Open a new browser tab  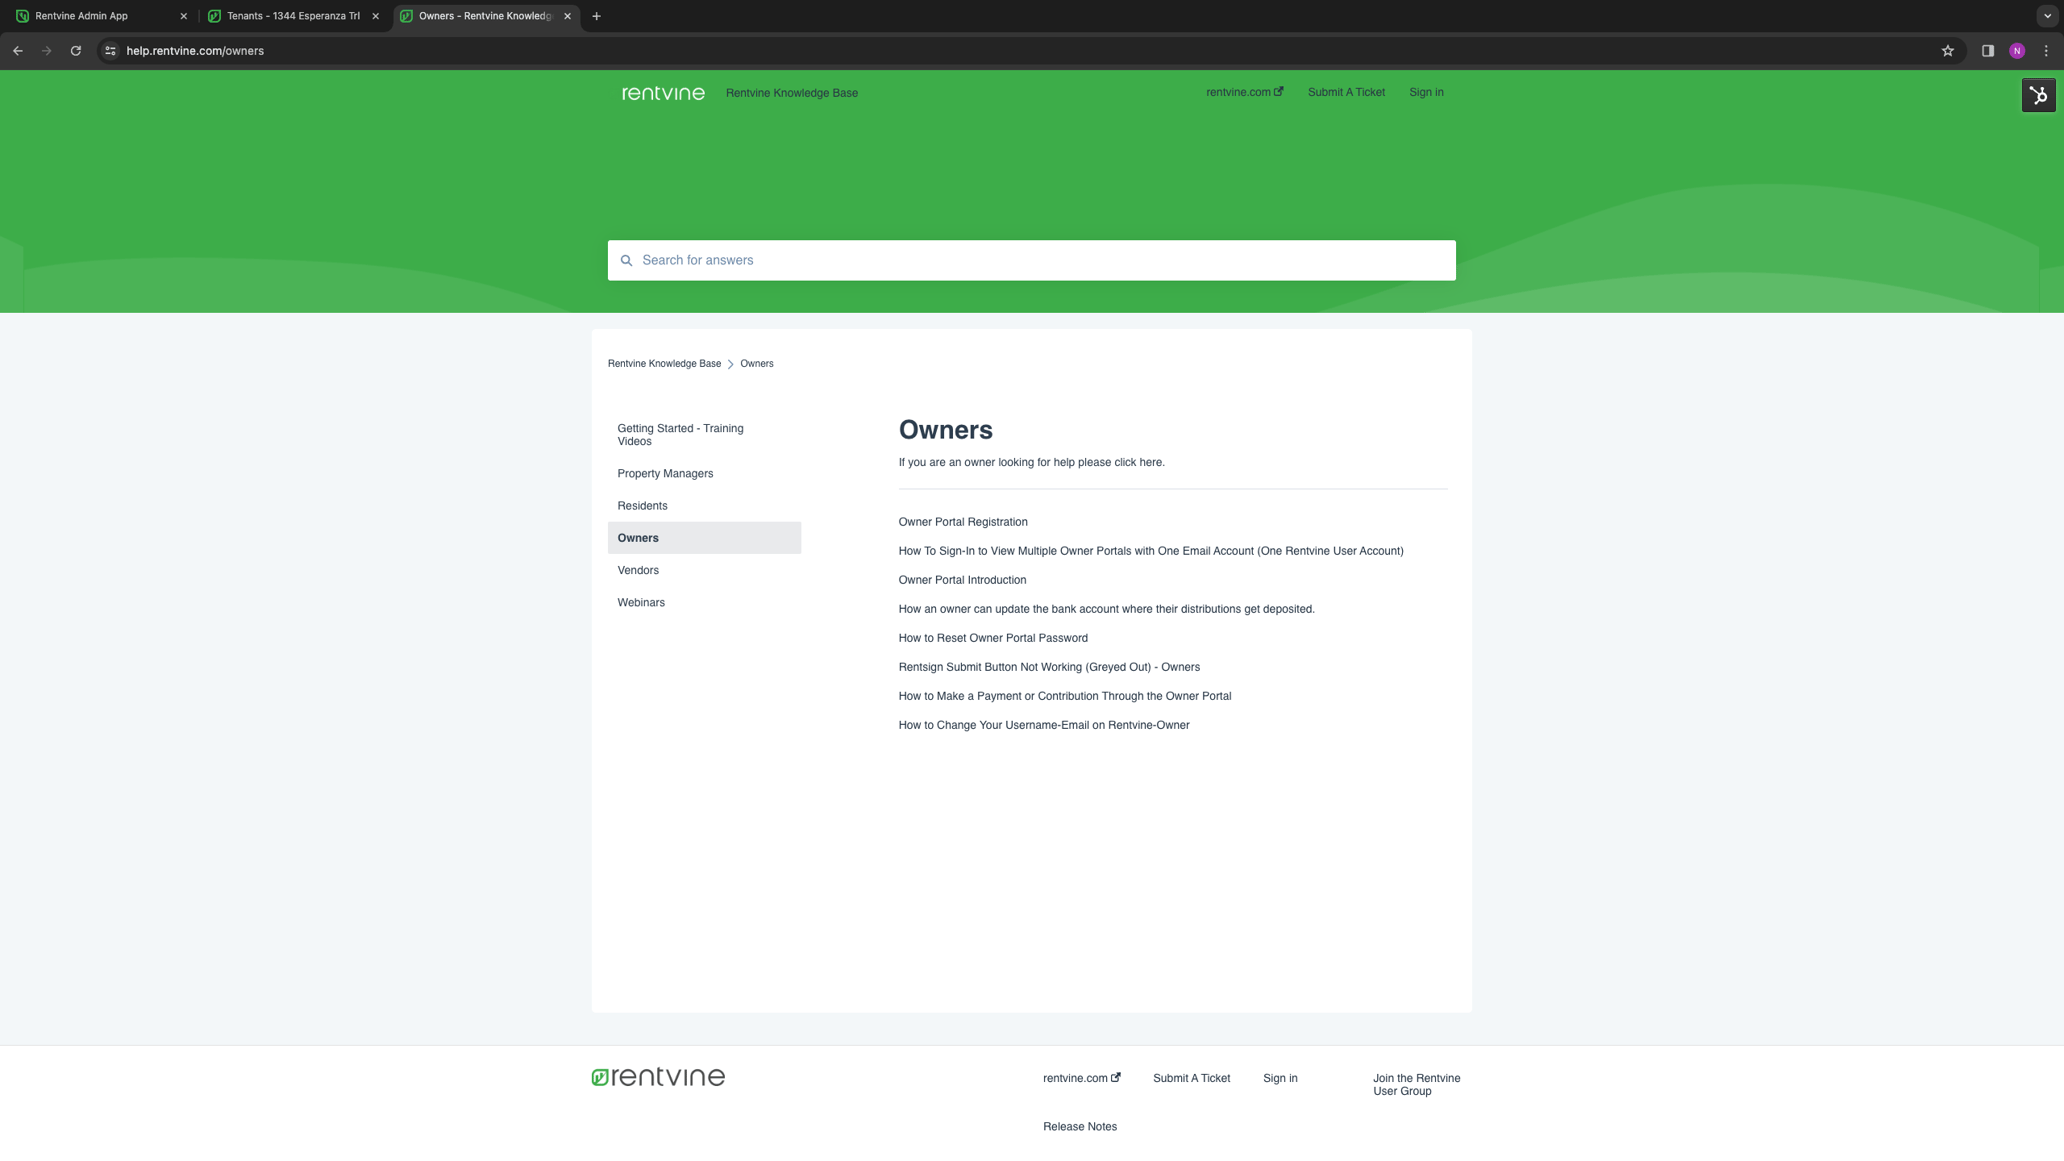click(596, 16)
